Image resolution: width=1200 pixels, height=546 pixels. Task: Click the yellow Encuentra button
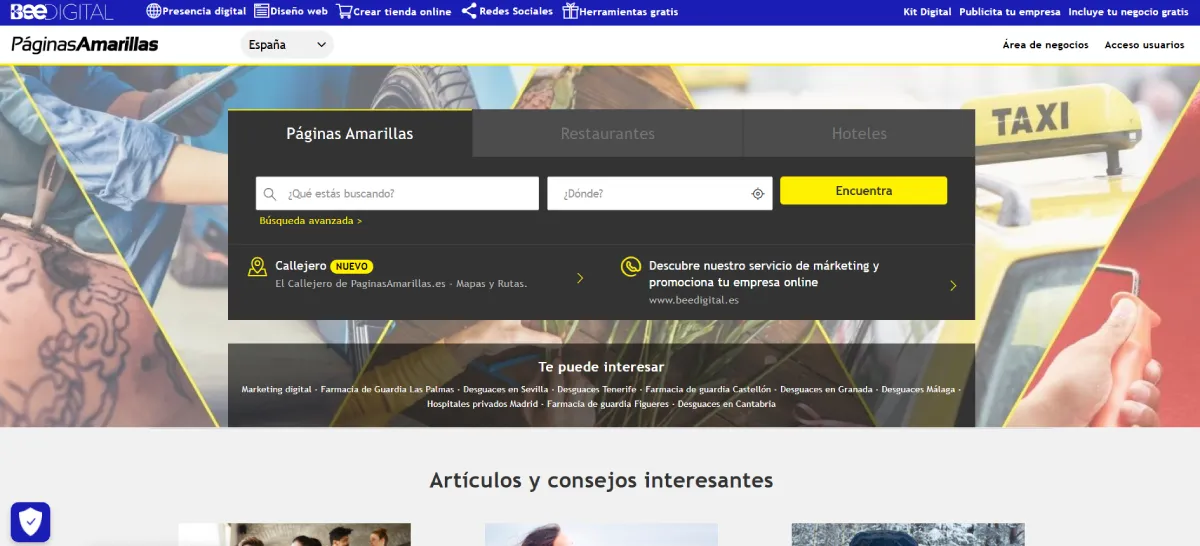[x=863, y=191]
